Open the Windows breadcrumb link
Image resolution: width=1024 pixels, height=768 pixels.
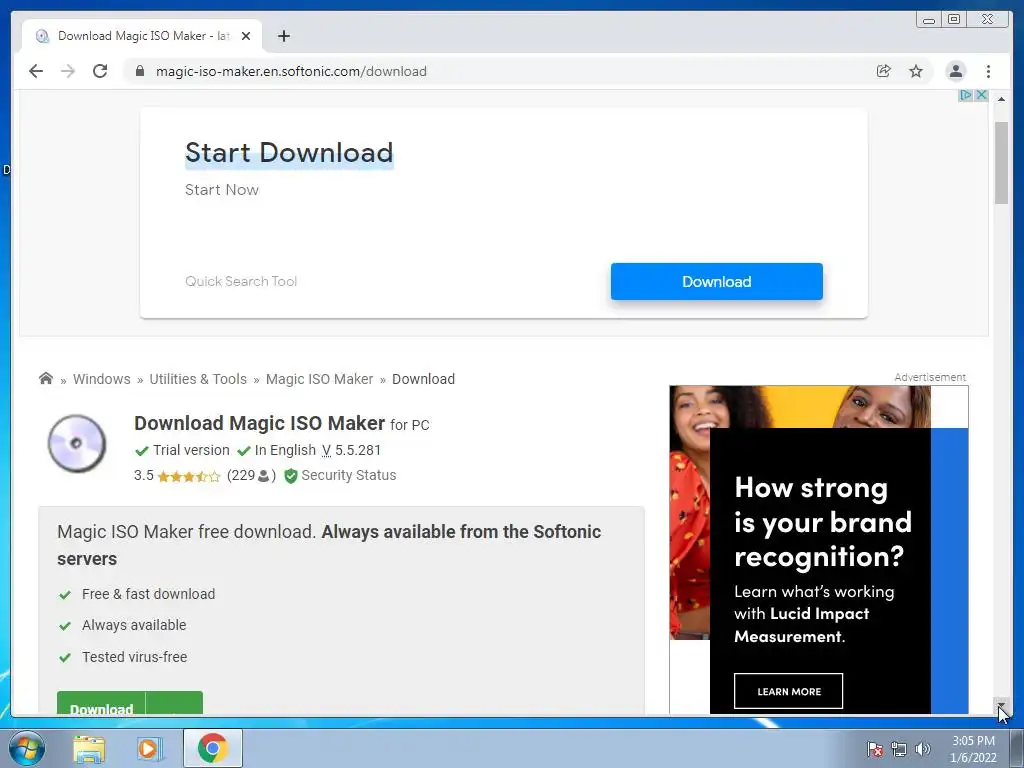(102, 379)
